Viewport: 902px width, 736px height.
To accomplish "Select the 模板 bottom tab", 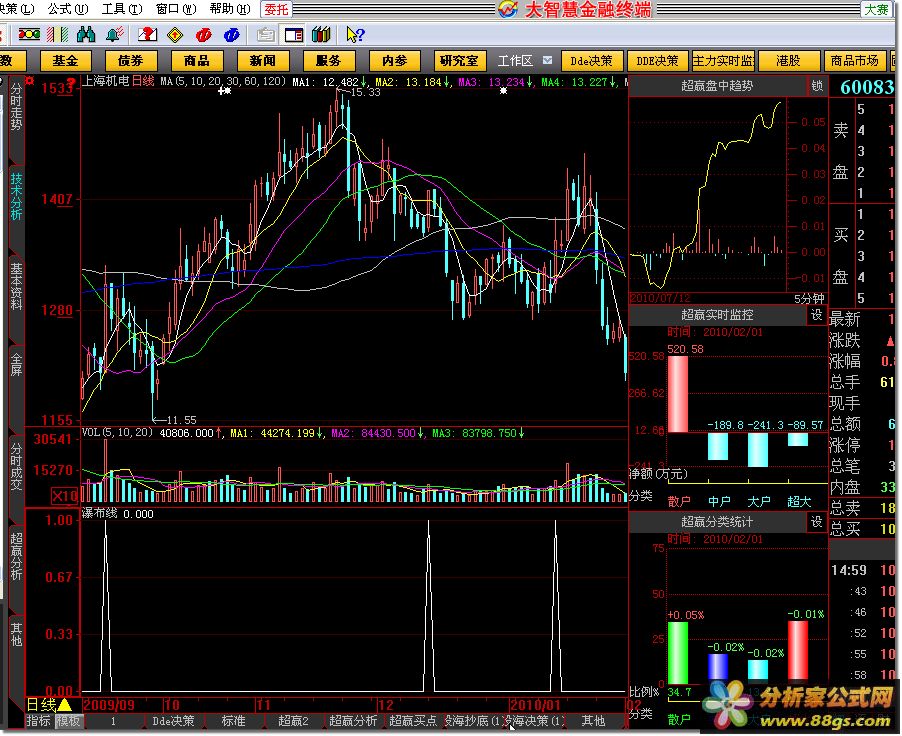I will click(x=68, y=720).
